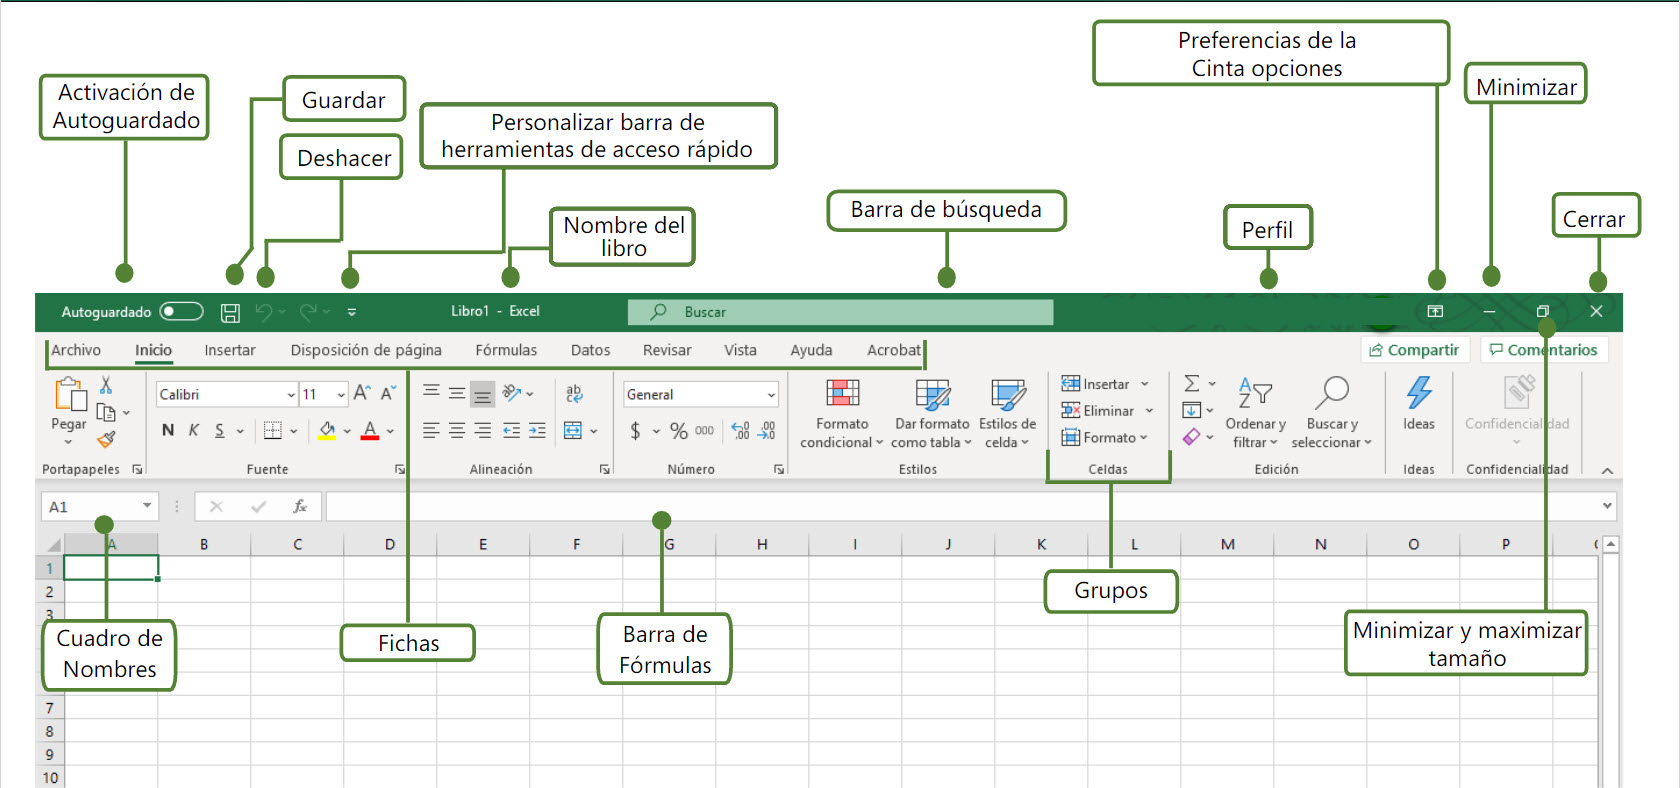Select the Format Painter brush icon

coord(107,438)
